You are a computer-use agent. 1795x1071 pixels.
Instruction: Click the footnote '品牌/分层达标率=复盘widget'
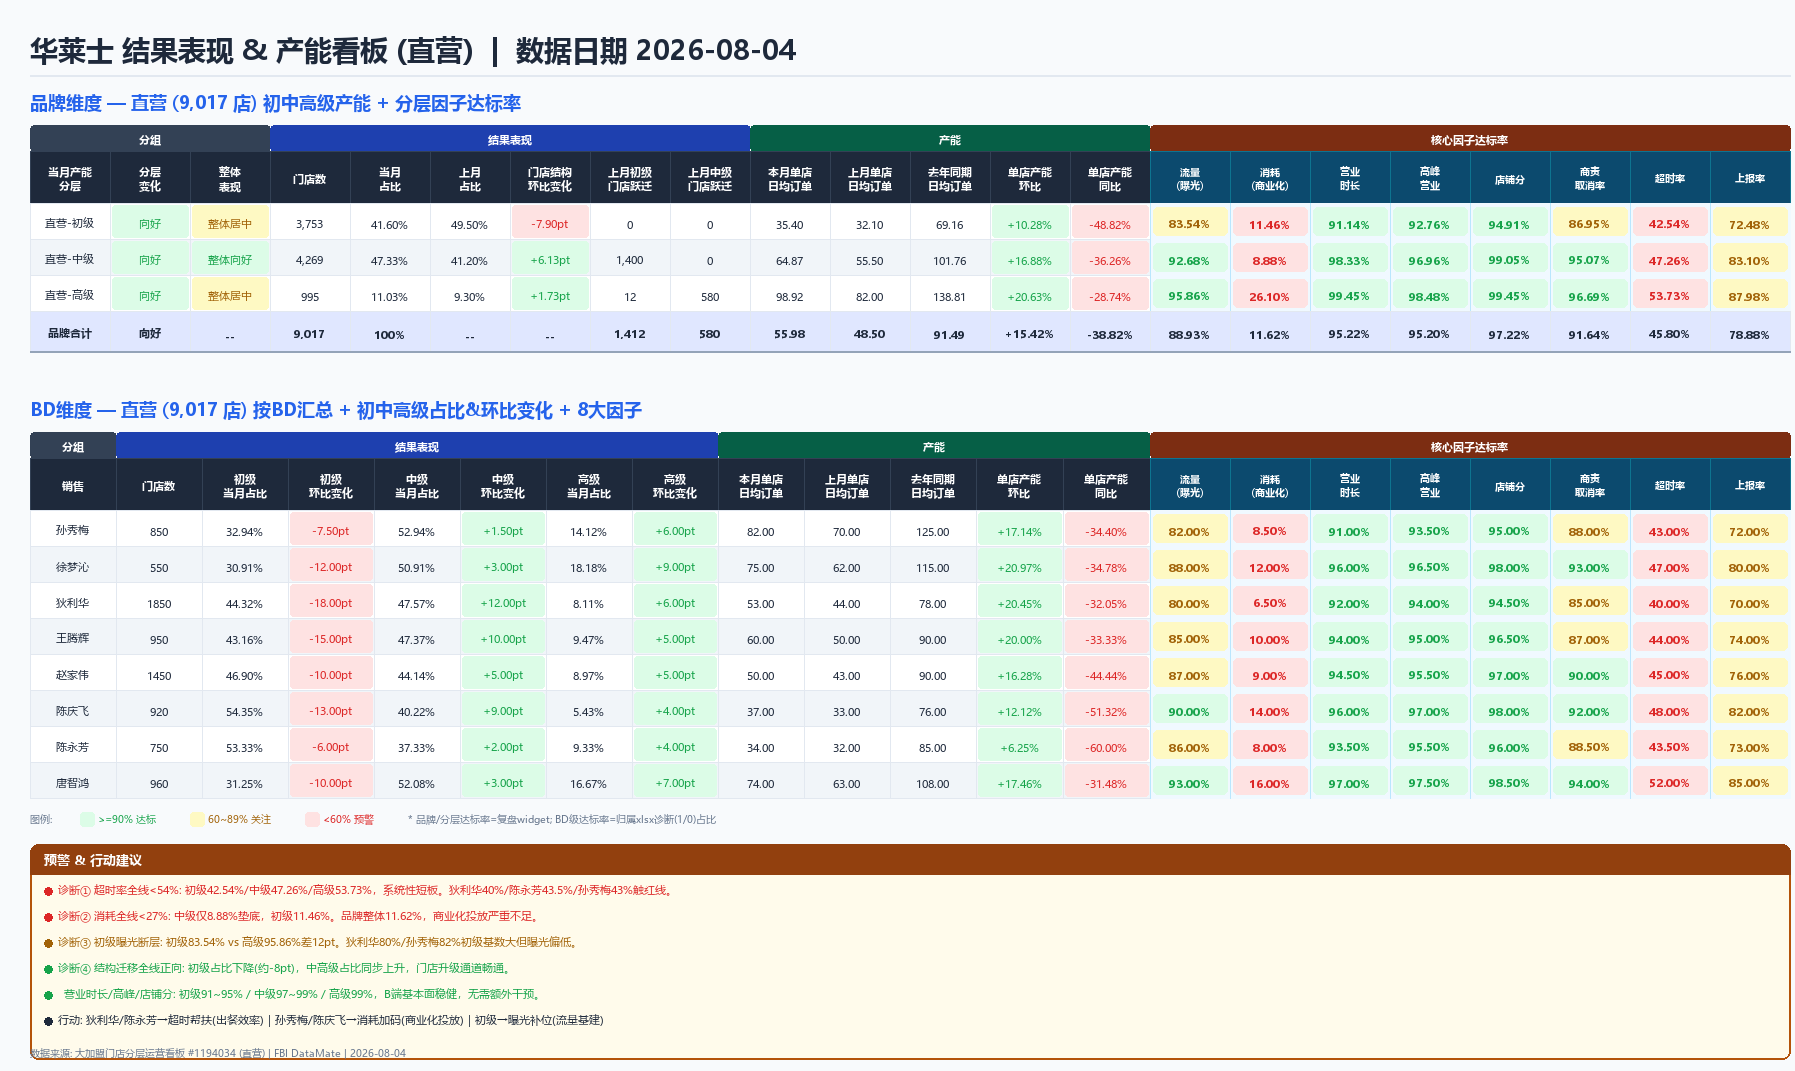coord(562,819)
